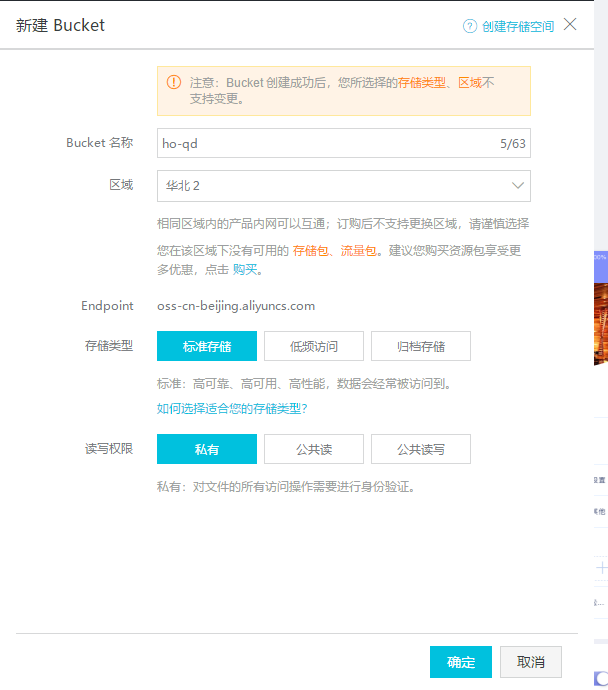Click the plus icon in background page
Viewport: 608px width, 690px height.
pos(601,568)
